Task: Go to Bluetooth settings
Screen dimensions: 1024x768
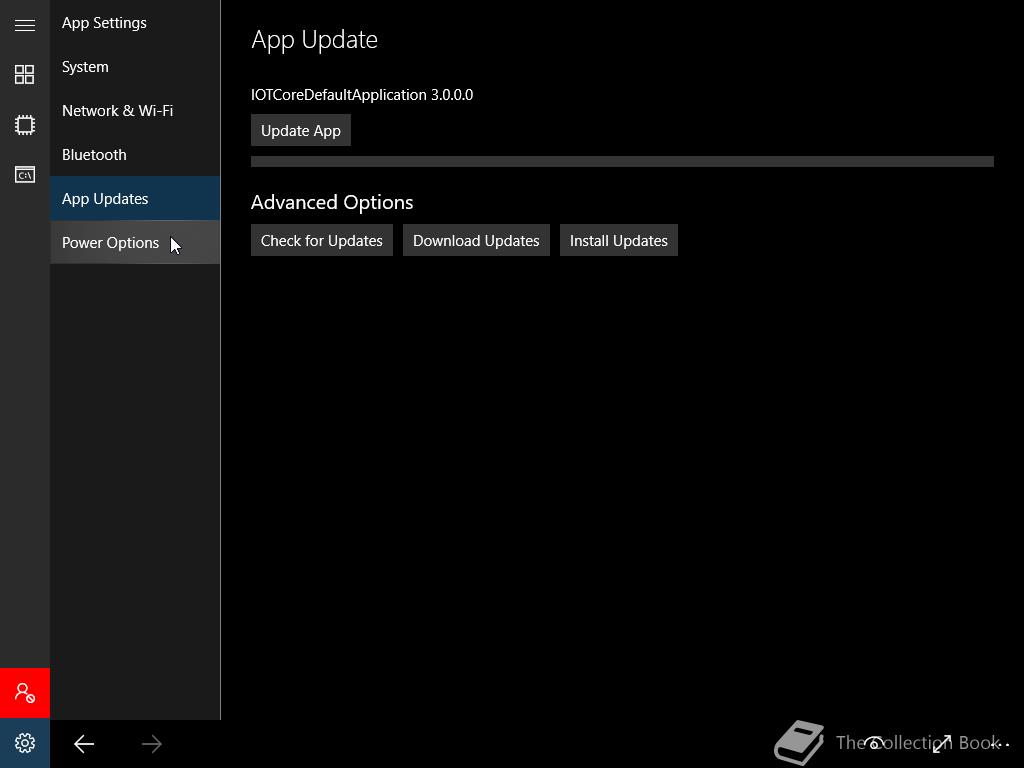Action: click(135, 155)
